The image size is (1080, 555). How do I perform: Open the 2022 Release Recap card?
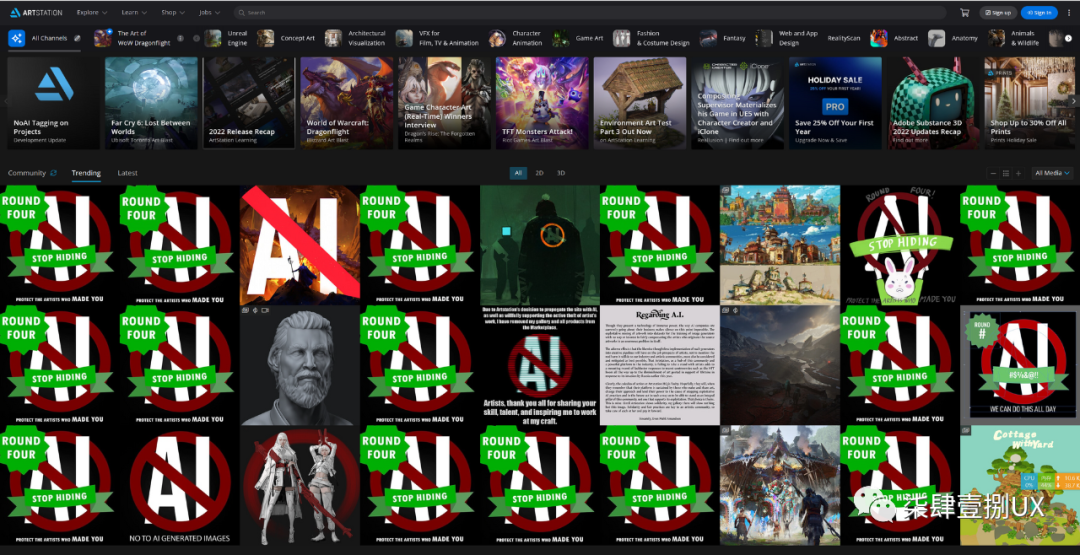(249, 103)
